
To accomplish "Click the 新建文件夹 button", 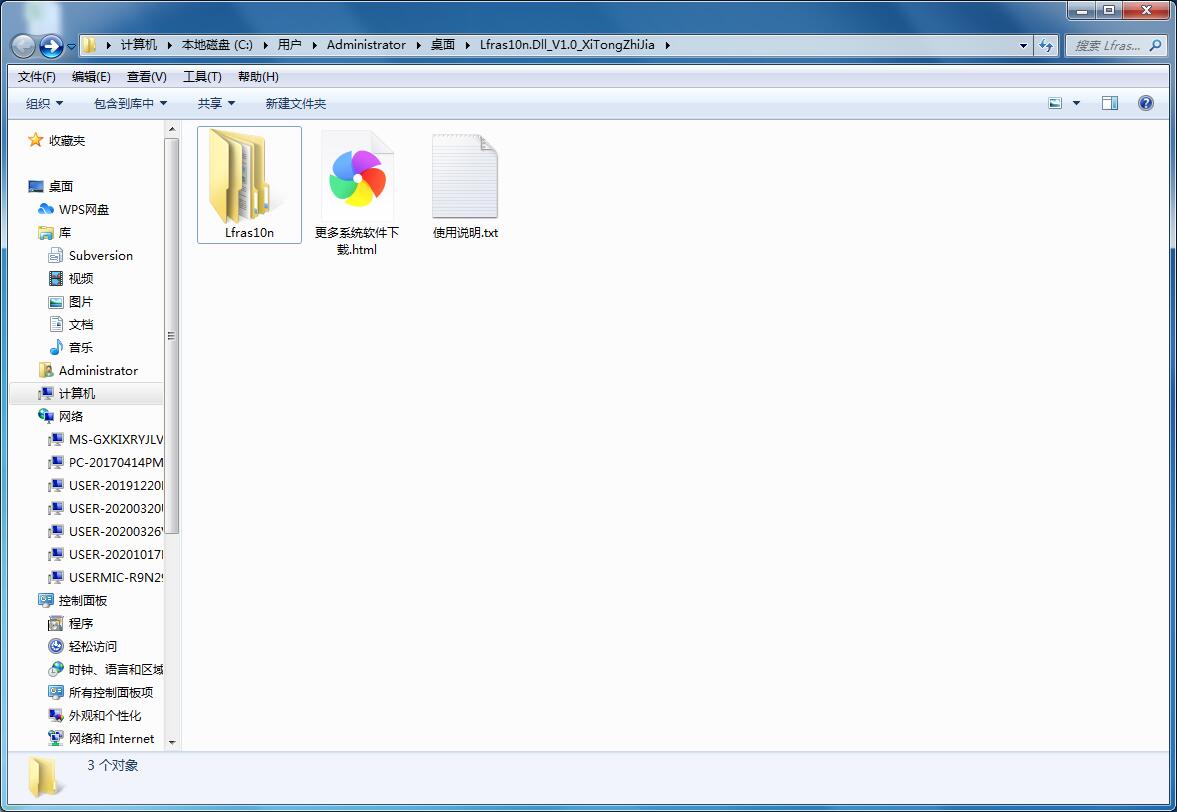I will tap(296, 104).
